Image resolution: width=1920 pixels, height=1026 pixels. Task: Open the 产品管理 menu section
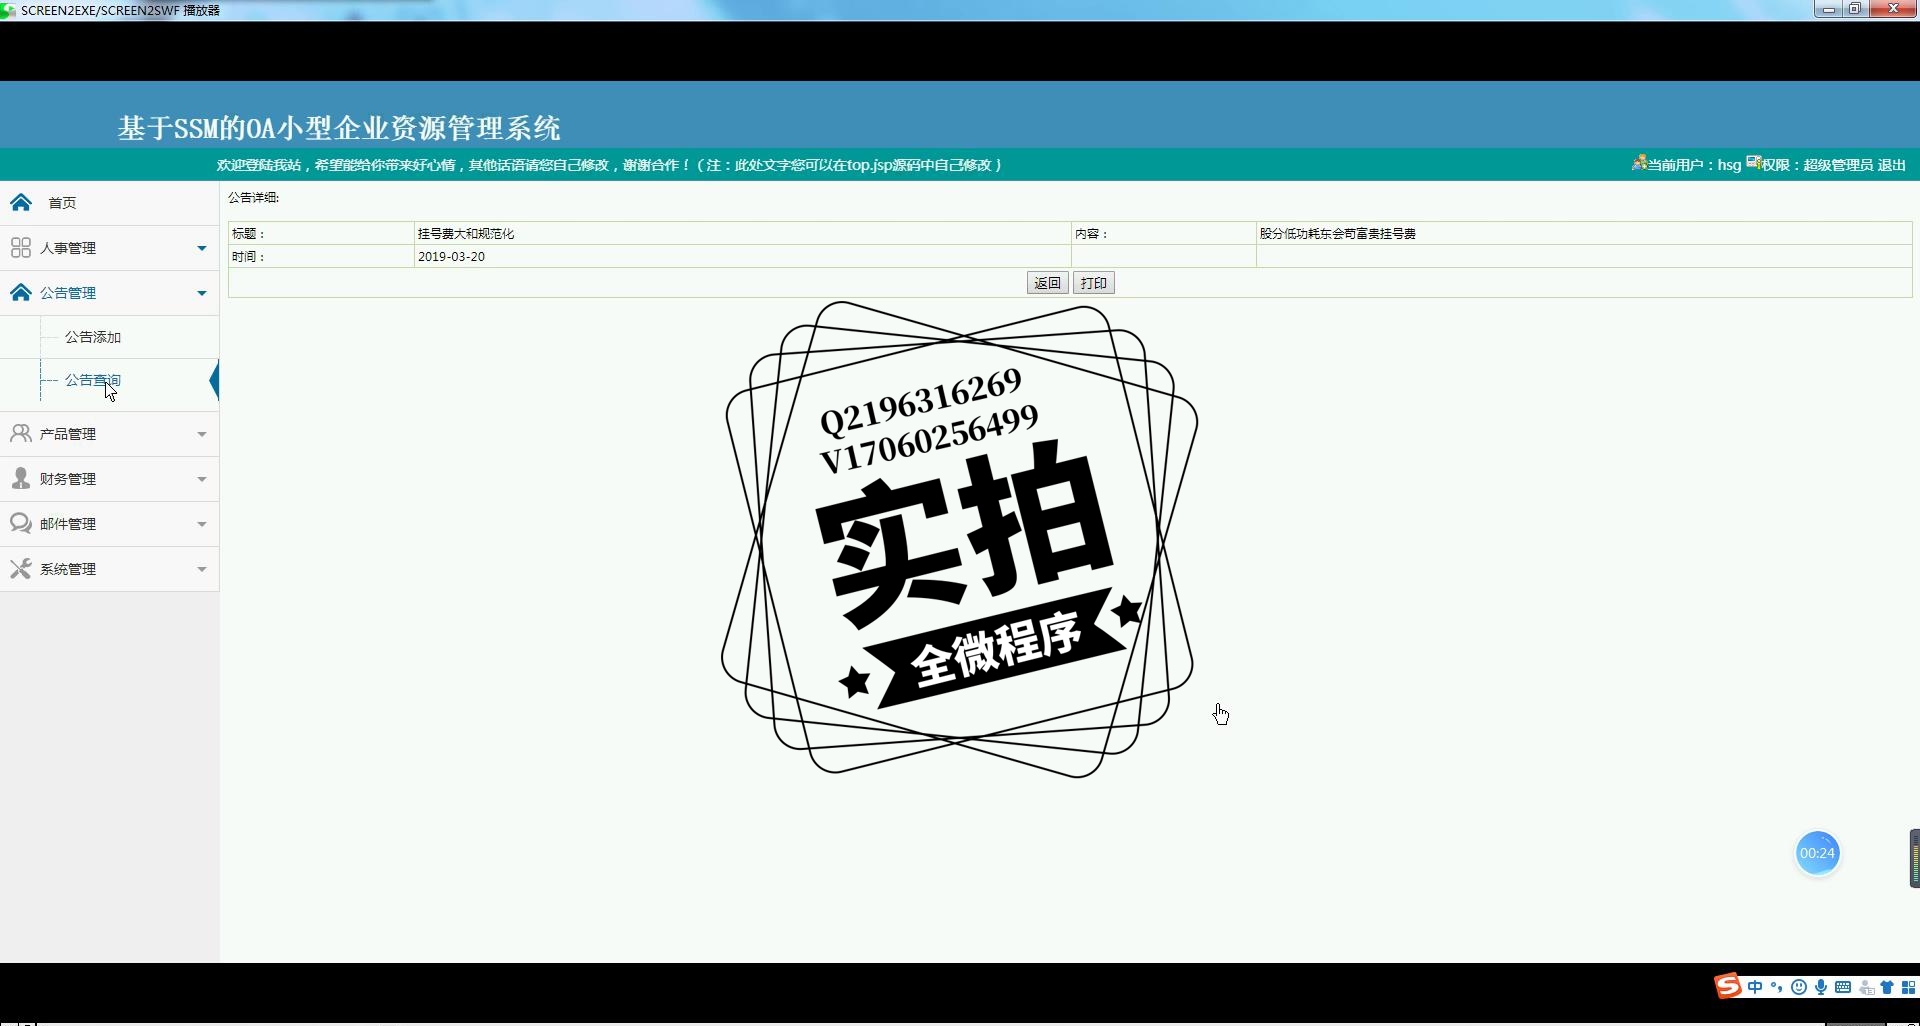[x=109, y=433]
